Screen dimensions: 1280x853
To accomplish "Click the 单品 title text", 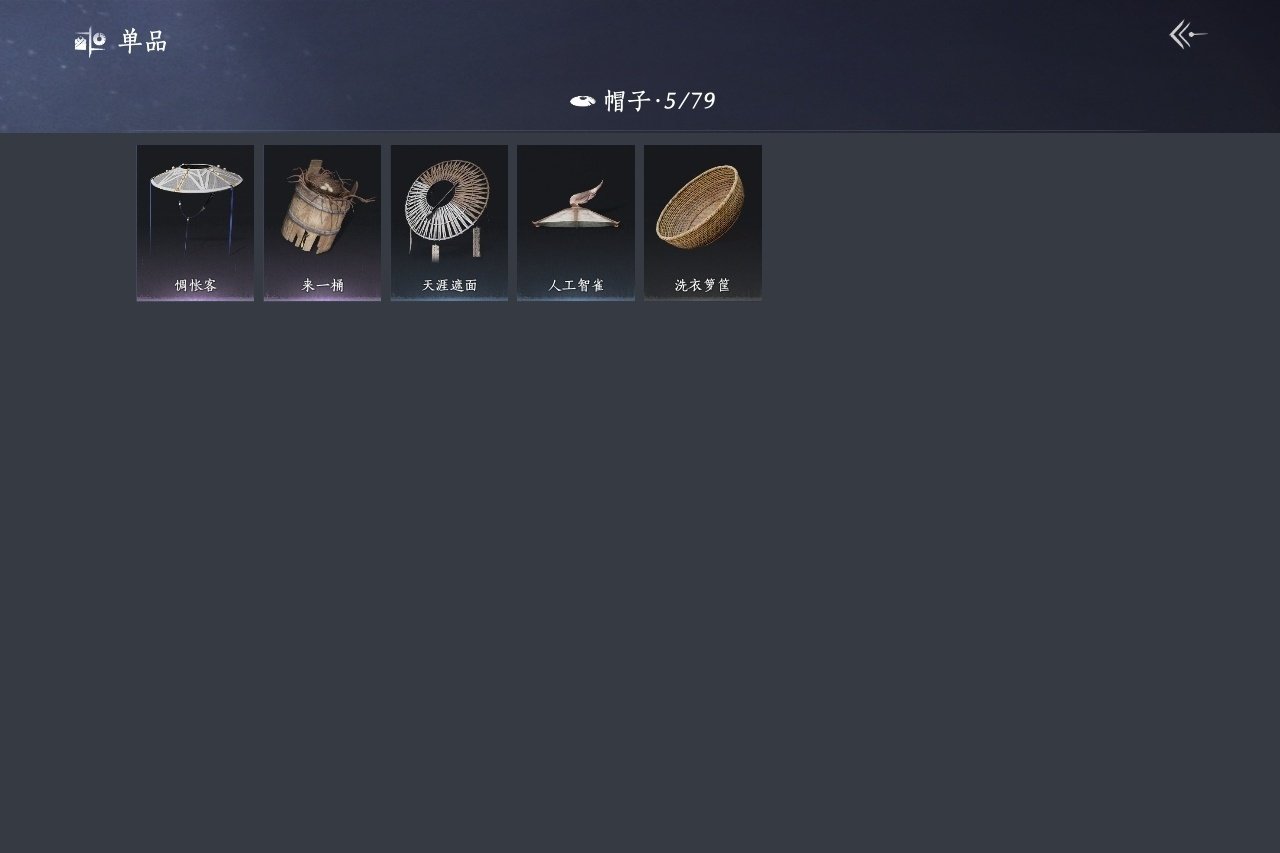I will point(143,42).
